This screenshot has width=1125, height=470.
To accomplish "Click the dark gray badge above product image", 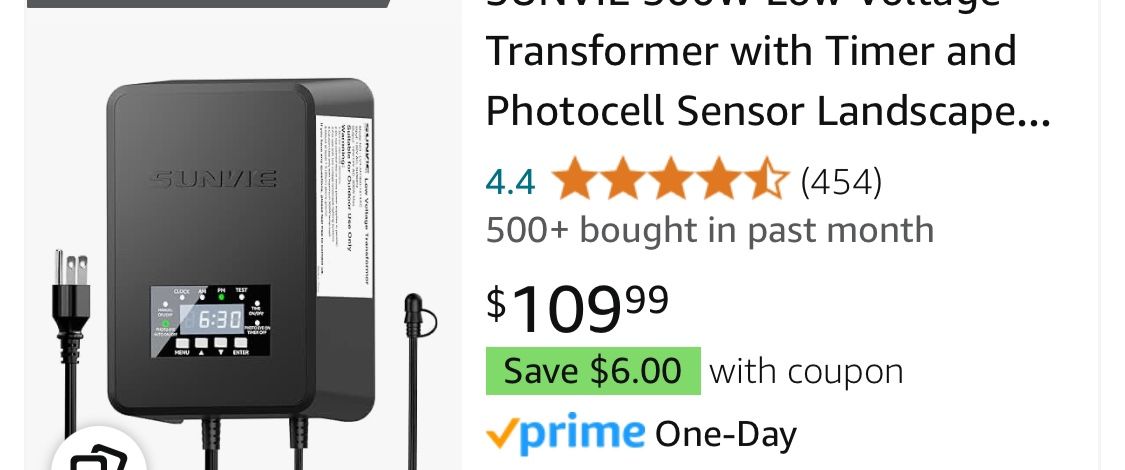I will pos(208,3).
